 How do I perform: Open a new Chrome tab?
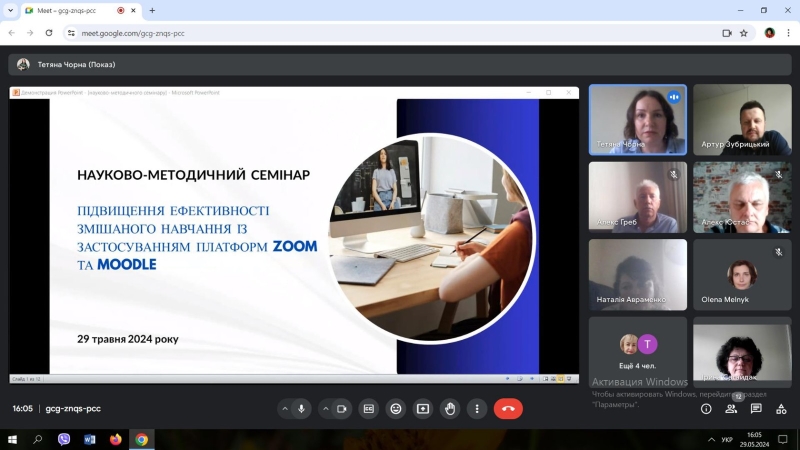click(152, 10)
